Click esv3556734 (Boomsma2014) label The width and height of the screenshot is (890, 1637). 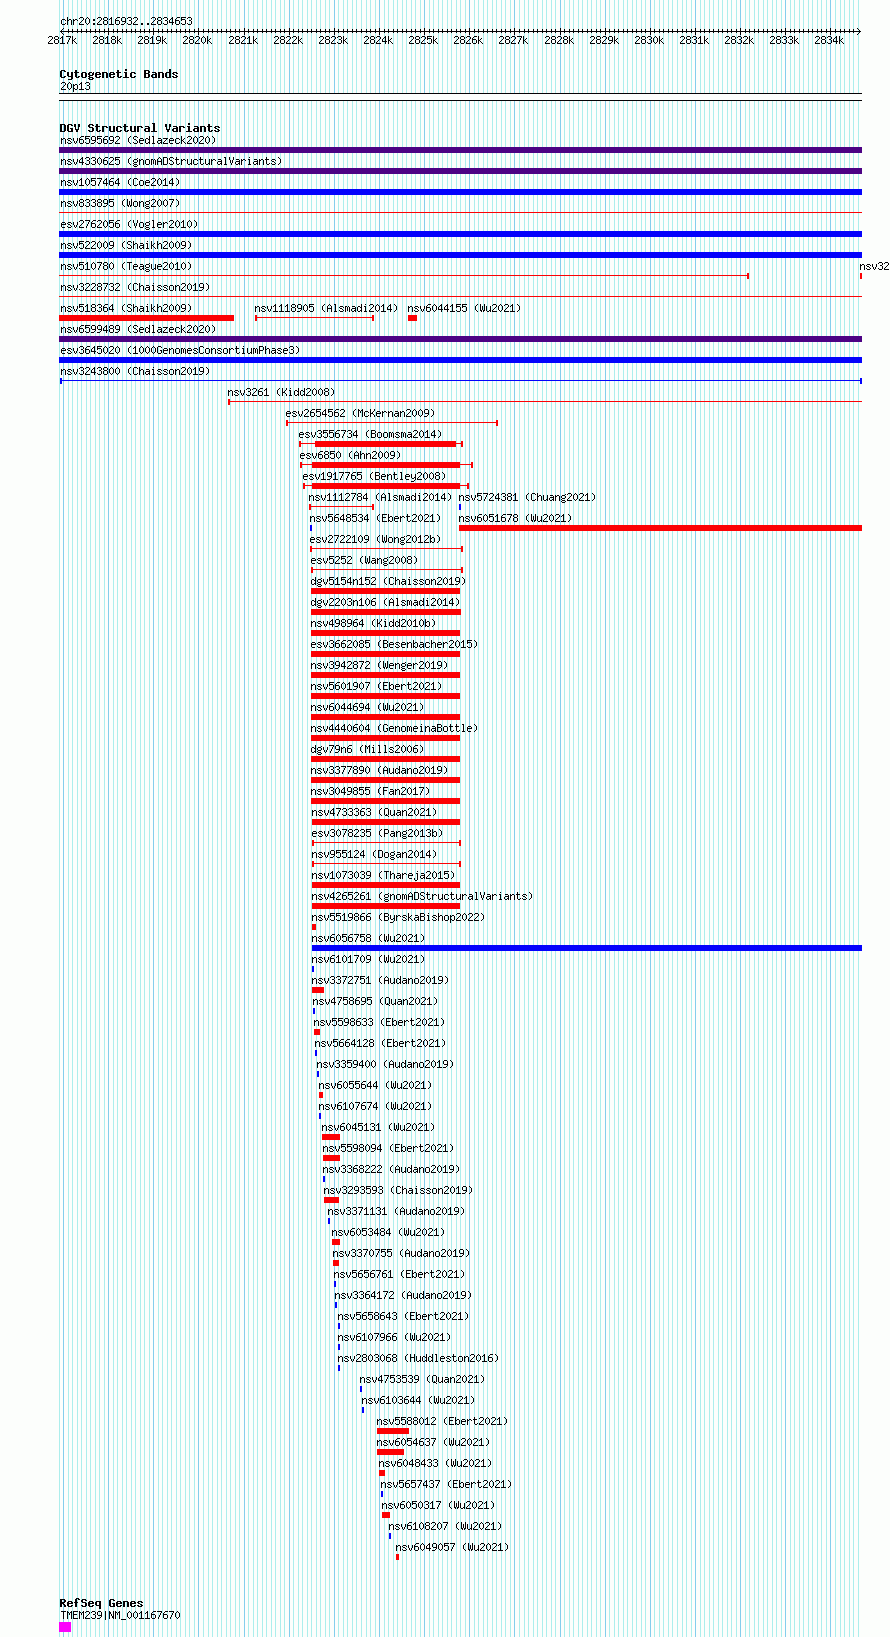[x=371, y=434]
